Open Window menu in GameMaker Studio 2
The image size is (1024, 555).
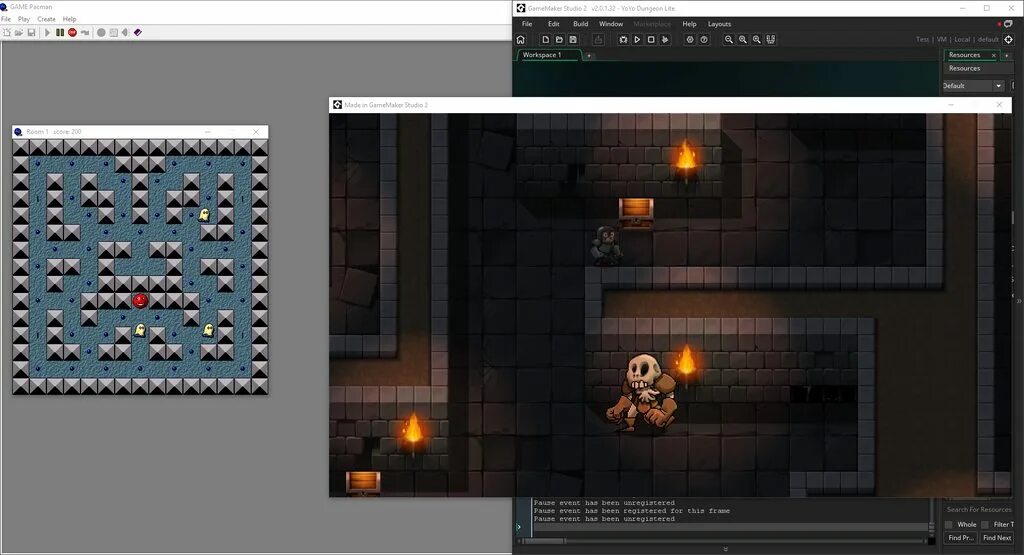(611, 24)
